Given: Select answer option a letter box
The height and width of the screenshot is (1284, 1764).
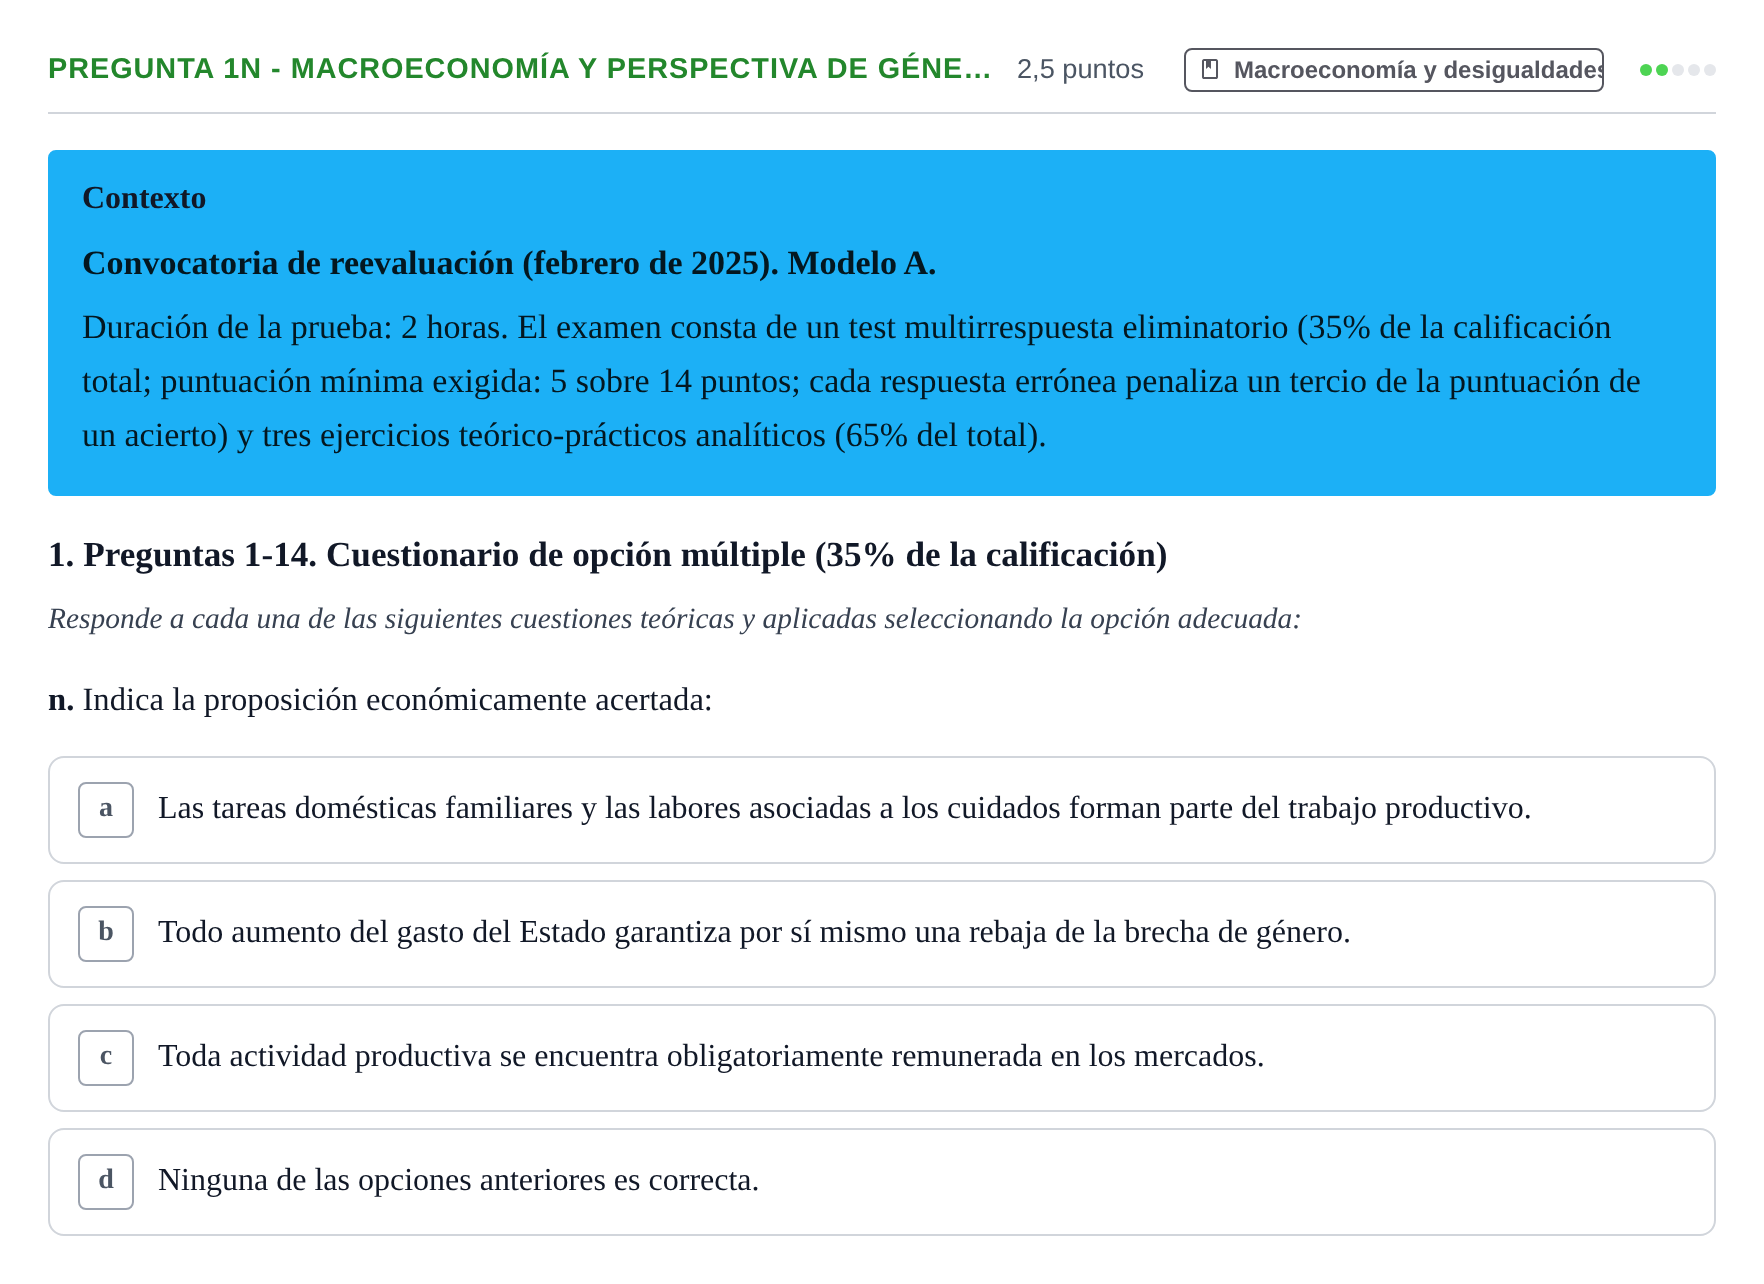Looking at the screenshot, I should (x=106, y=810).
